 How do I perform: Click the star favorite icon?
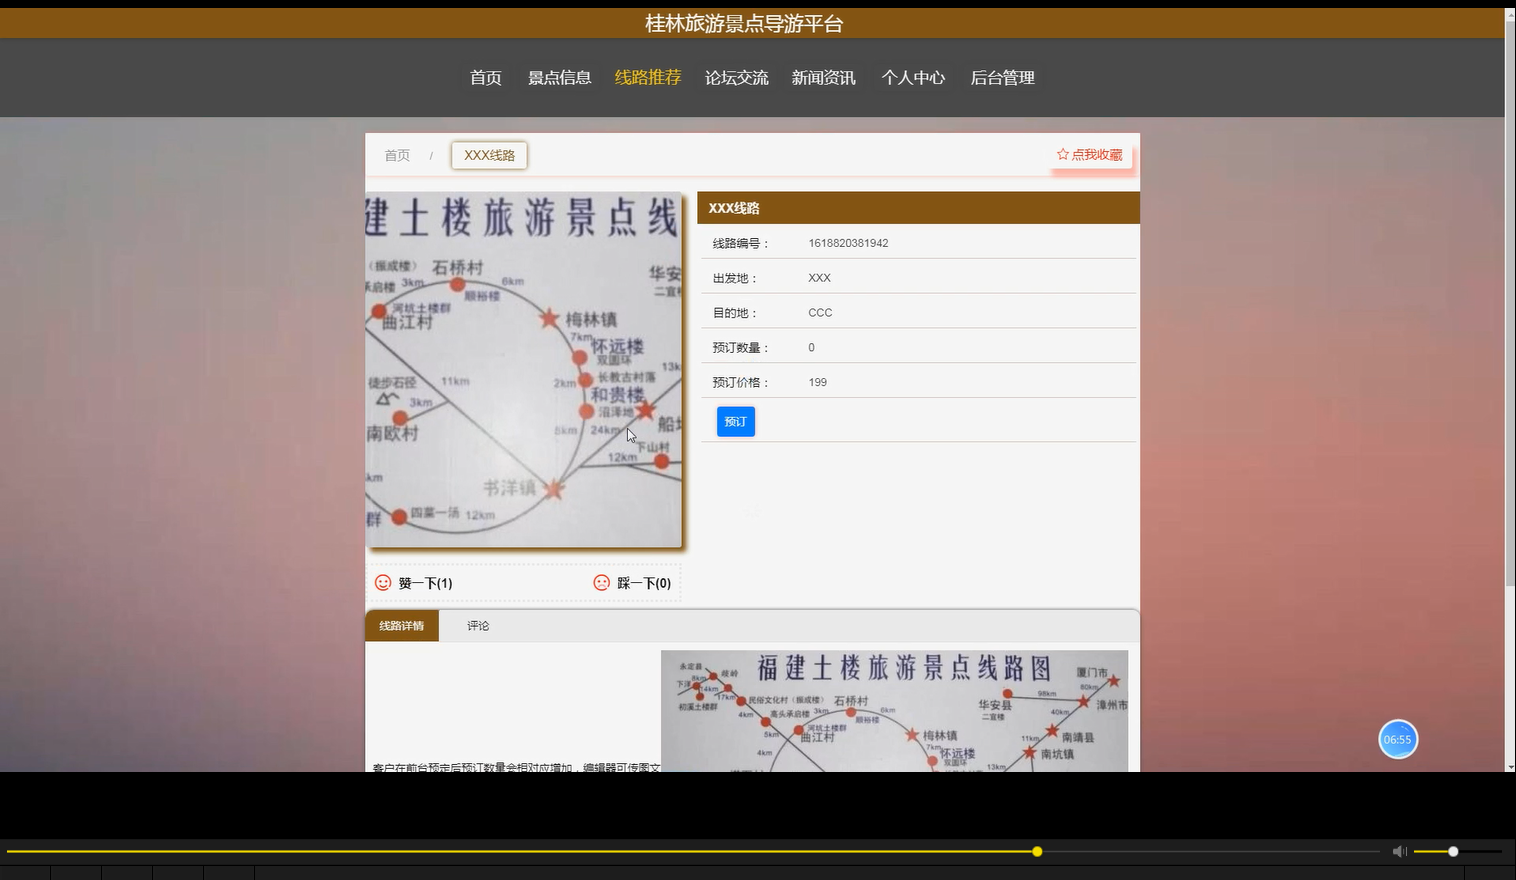(1062, 154)
